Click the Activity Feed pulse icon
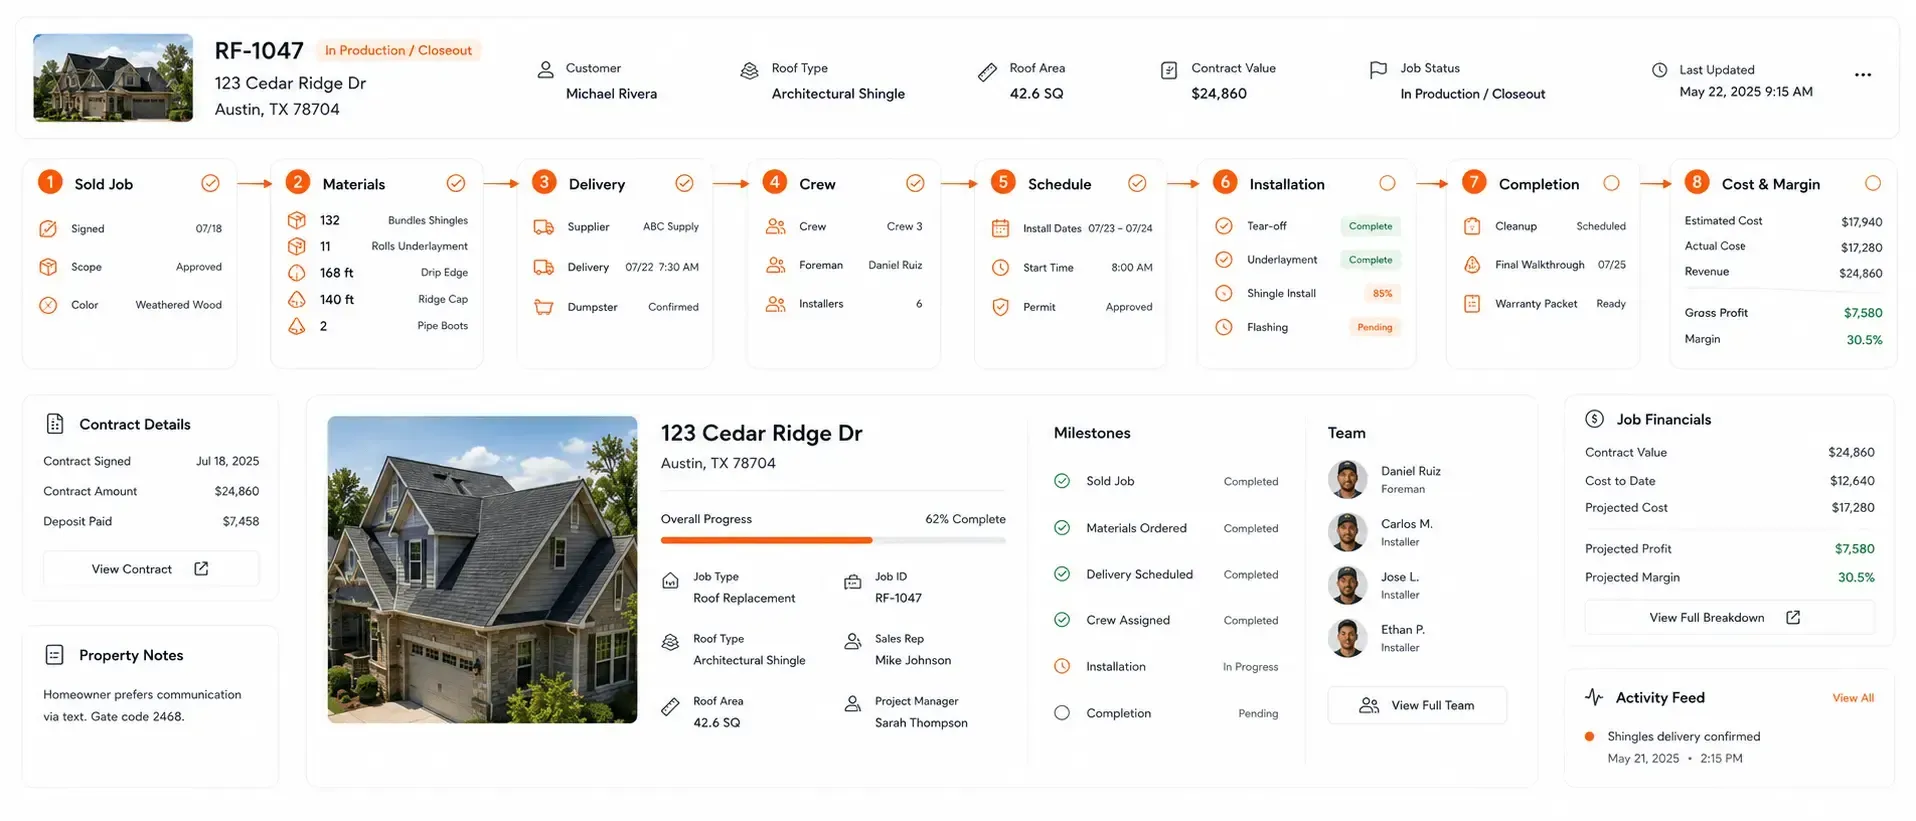Viewport: 1916px width, 821px height. click(1594, 697)
